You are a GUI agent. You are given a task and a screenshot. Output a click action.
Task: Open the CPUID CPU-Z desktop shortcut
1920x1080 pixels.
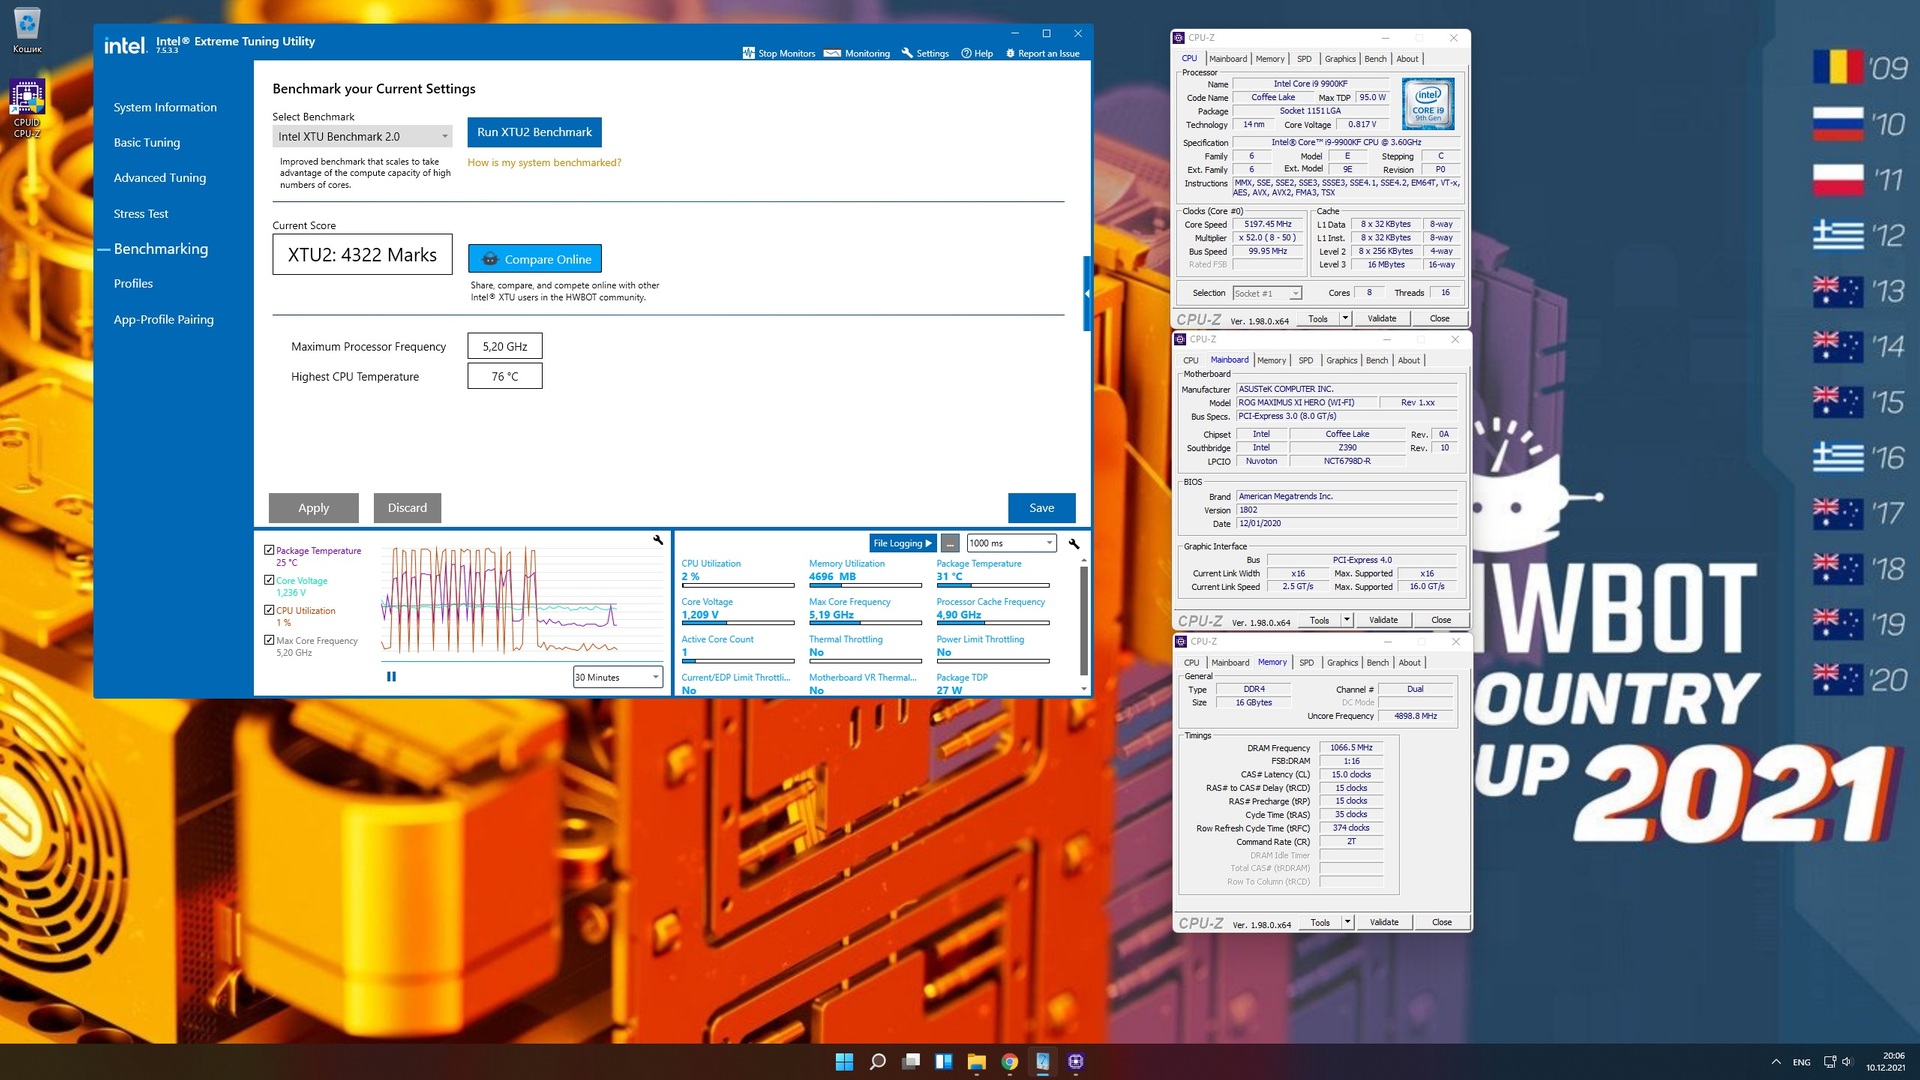[x=27, y=108]
